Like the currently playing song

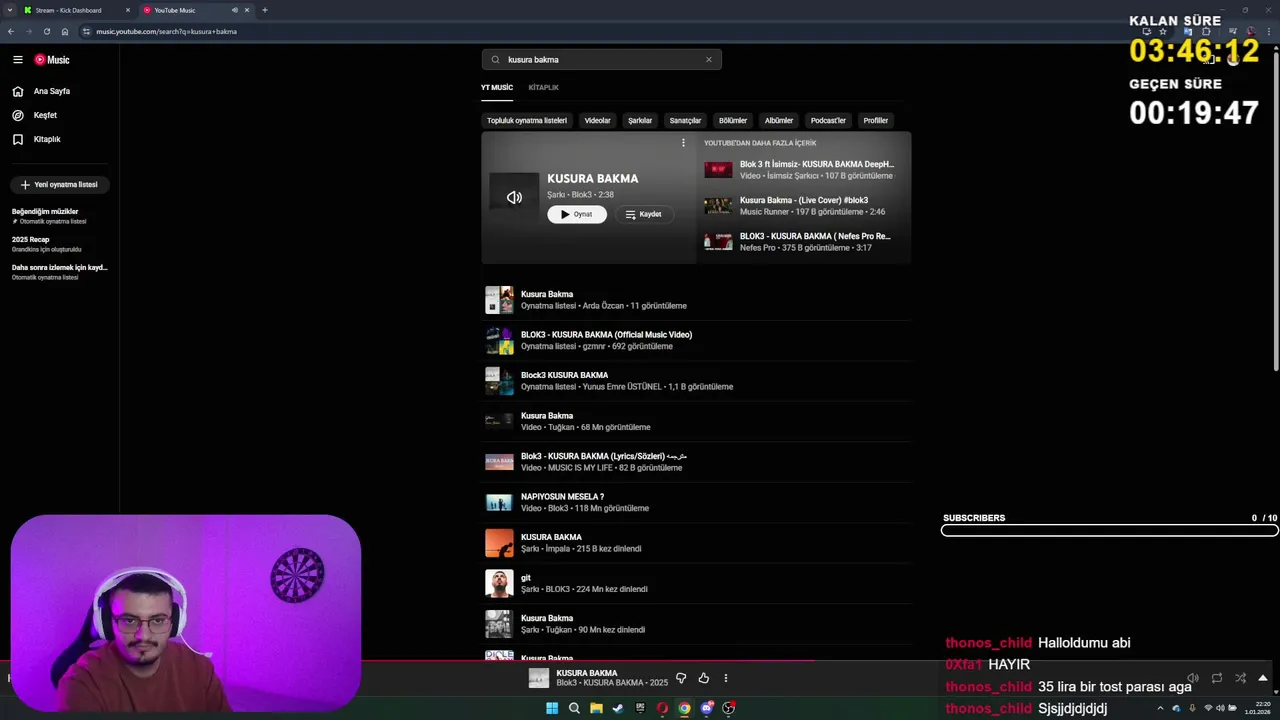[x=704, y=678]
